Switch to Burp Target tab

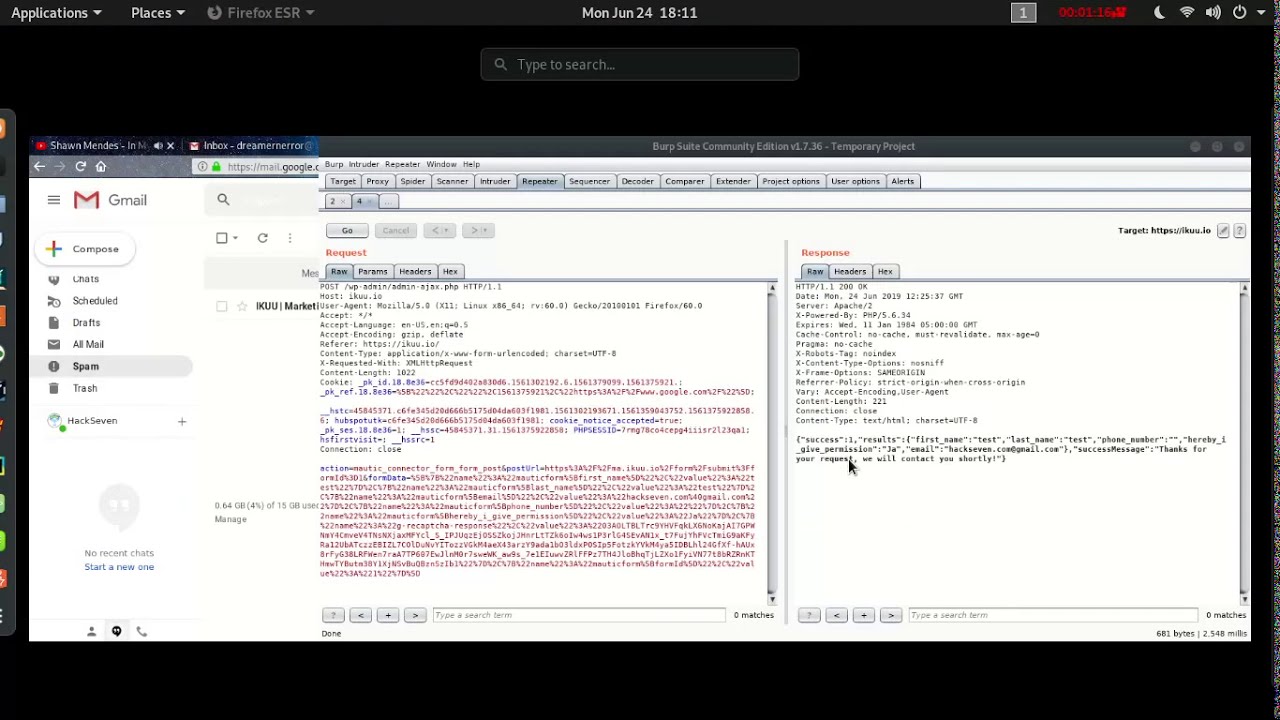tap(343, 182)
